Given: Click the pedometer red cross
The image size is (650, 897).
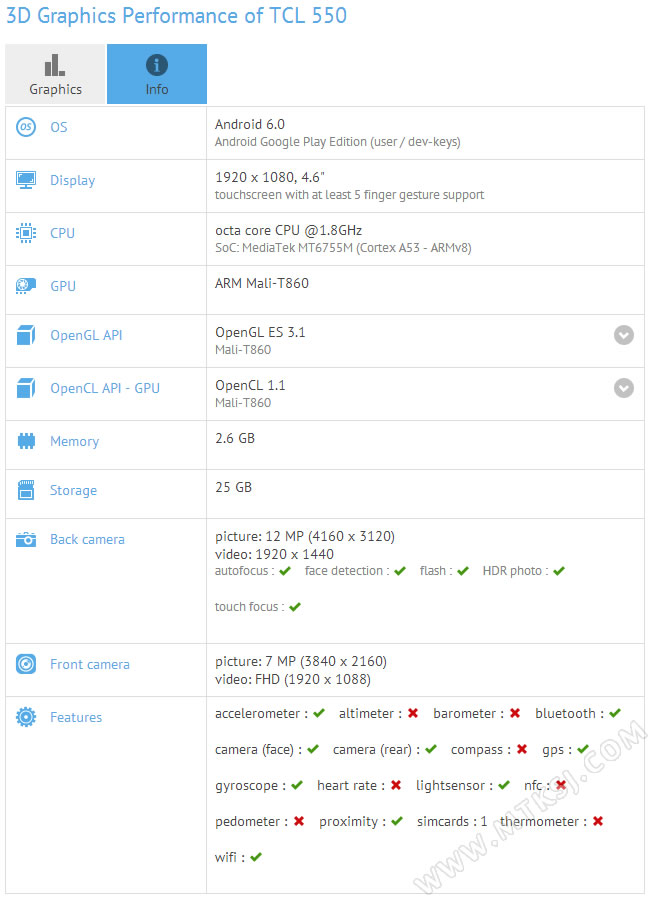Looking at the screenshot, I should click(x=299, y=821).
